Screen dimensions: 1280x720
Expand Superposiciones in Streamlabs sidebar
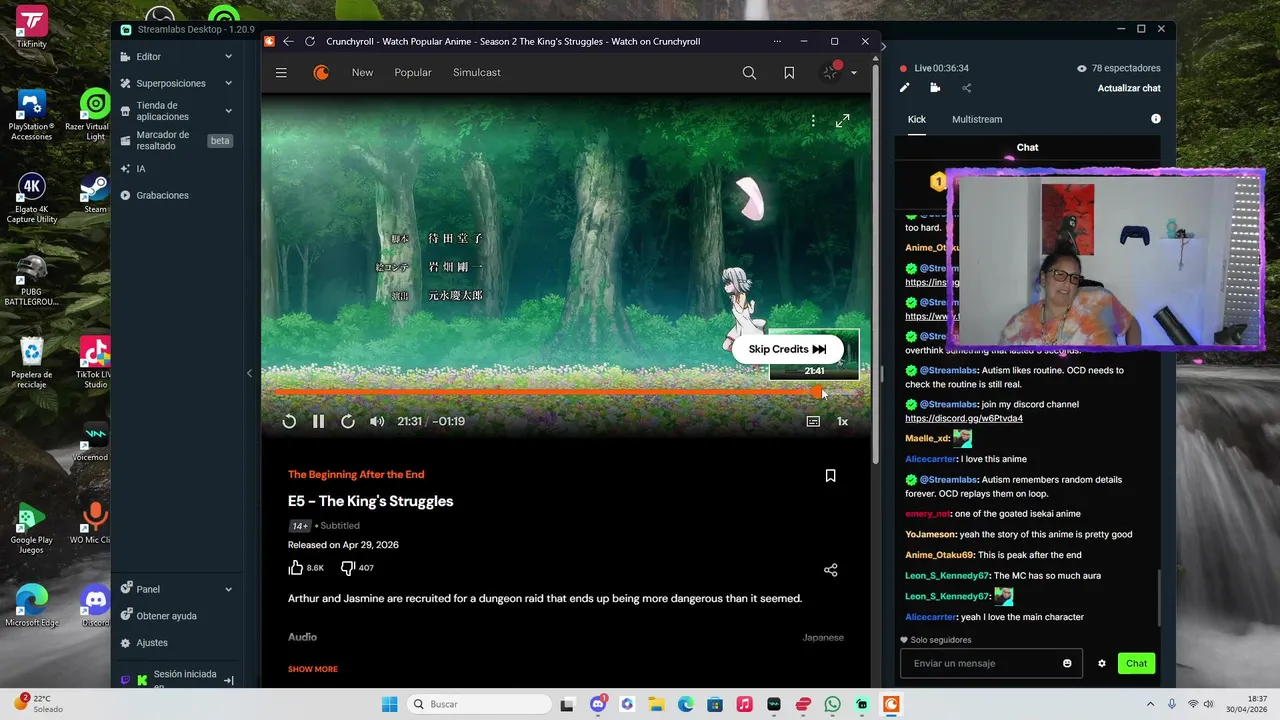(x=176, y=83)
